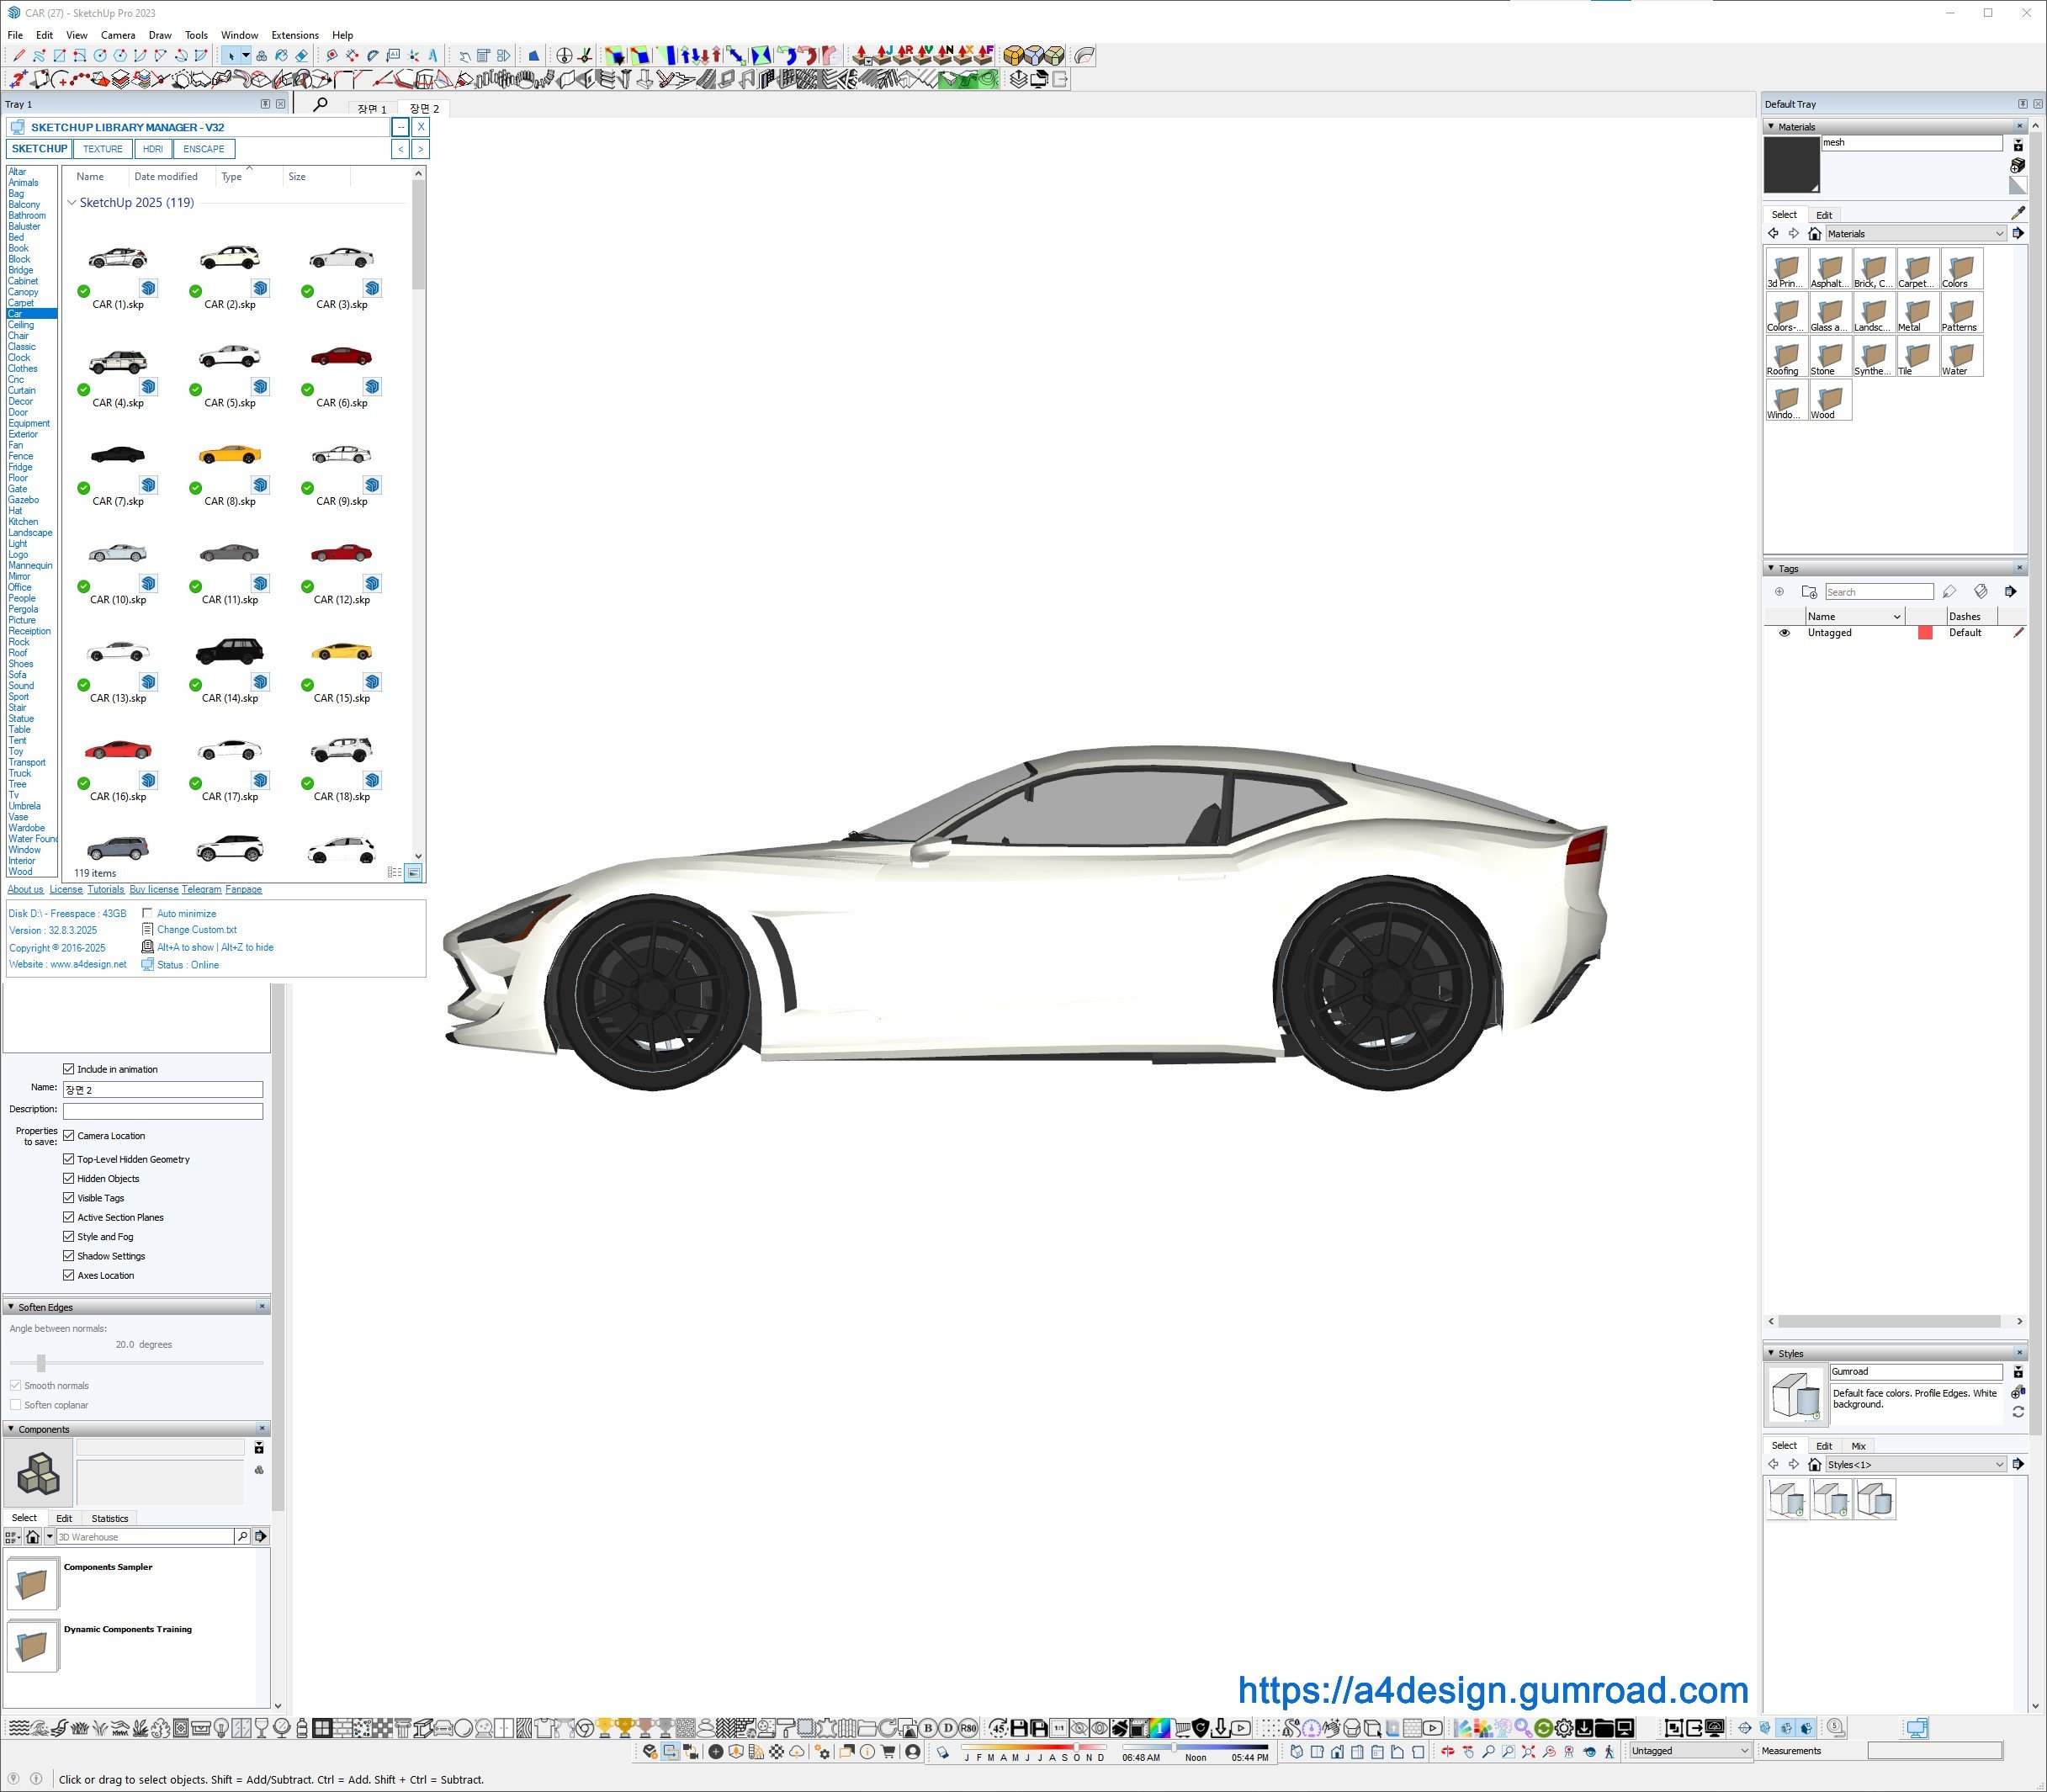Select CAR (8).skp yellow car thumbnail

(230, 456)
